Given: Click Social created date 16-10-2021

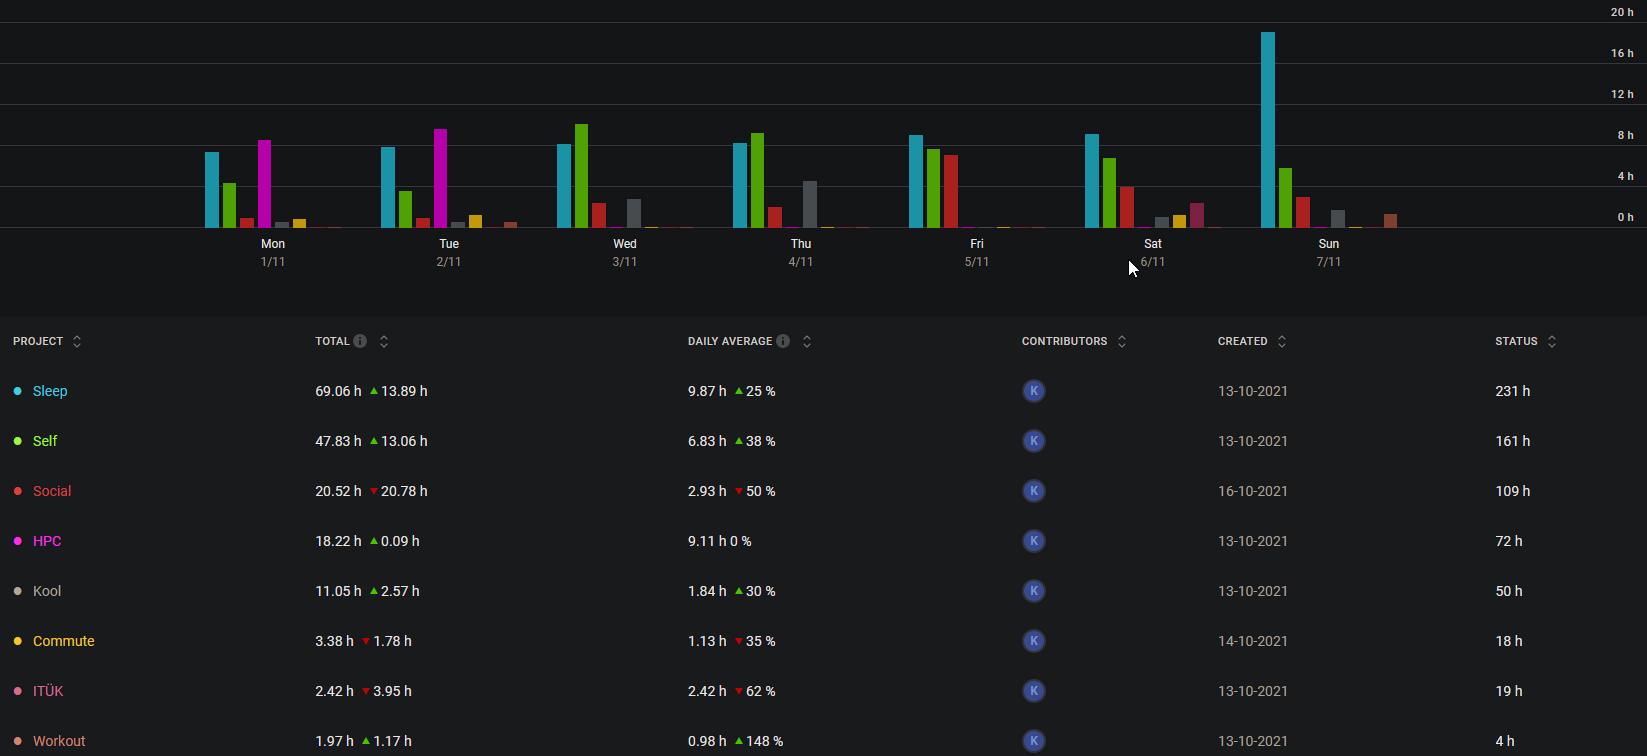Looking at the screenshot, I should point(1253,491).
